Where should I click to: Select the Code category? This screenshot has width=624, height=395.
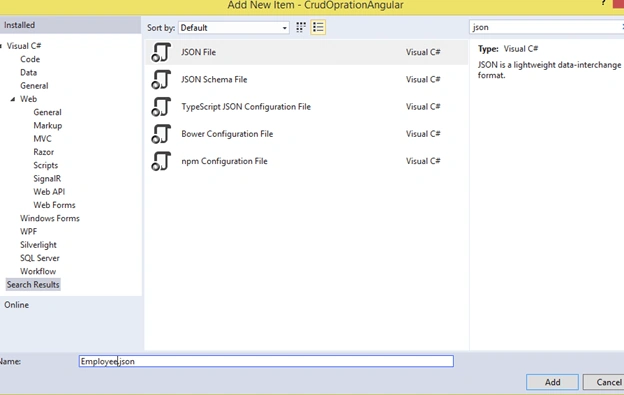point(30,59)
